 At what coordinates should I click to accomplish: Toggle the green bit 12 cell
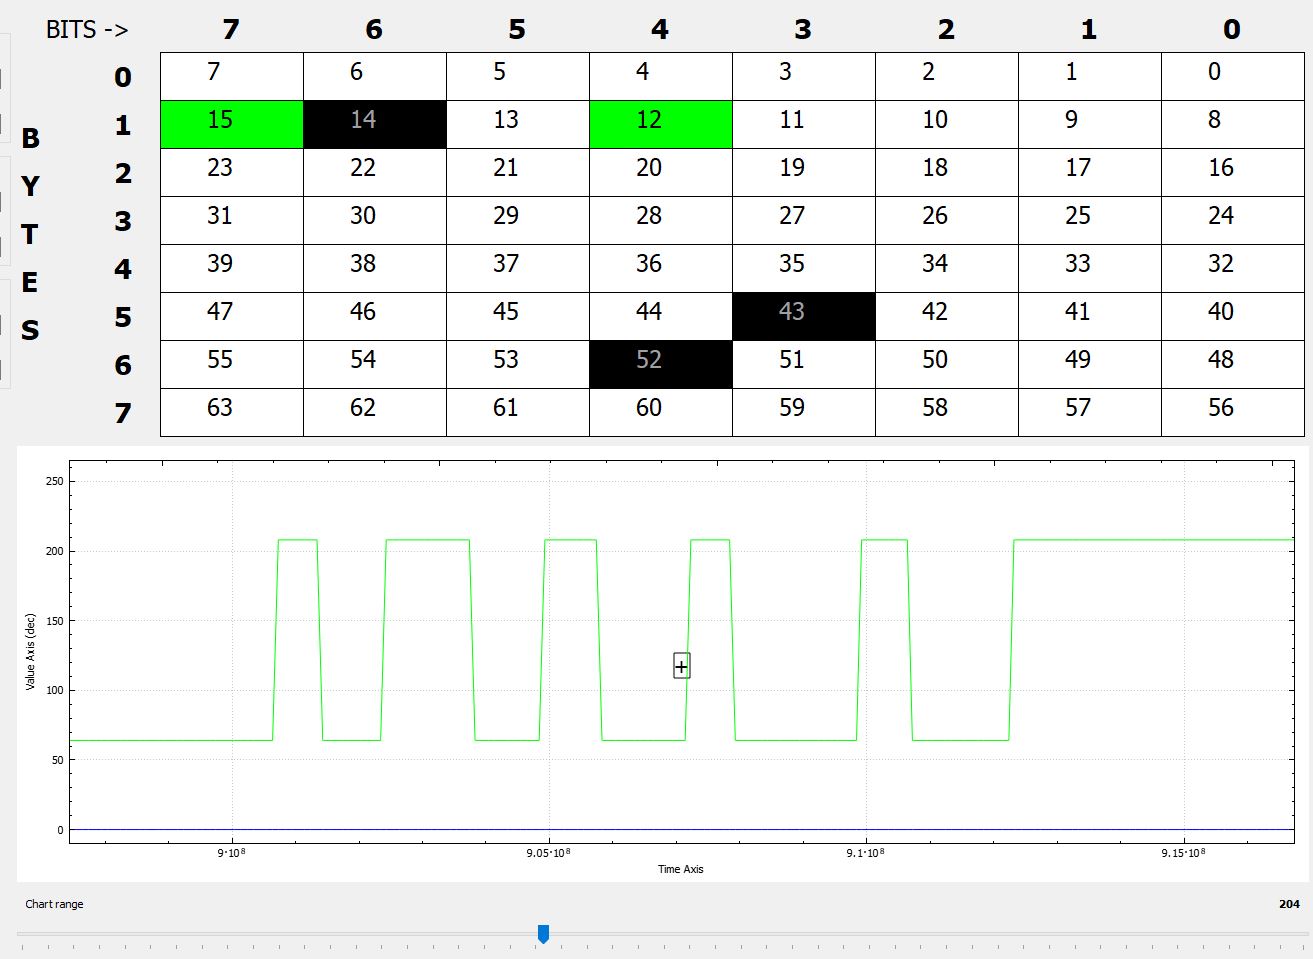(660, 124)
